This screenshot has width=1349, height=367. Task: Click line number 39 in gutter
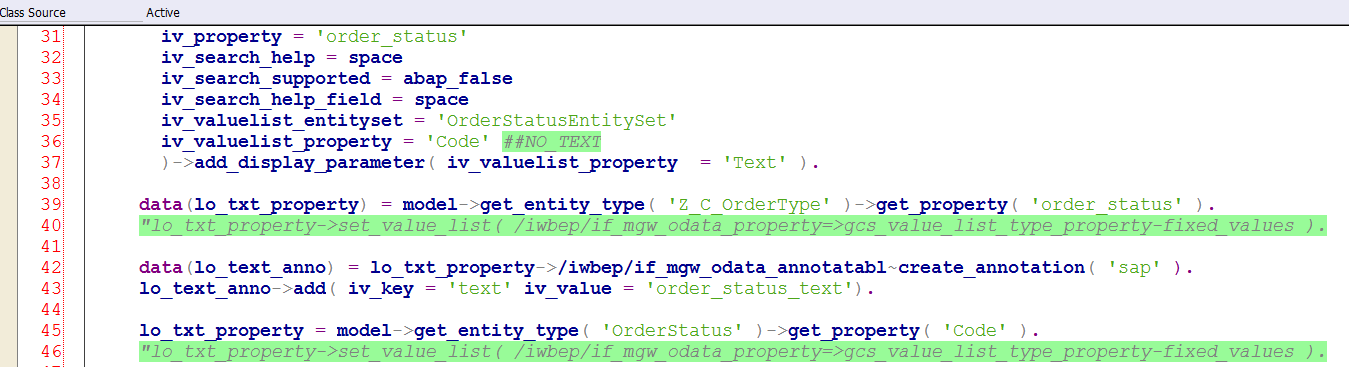pos(52,205)
